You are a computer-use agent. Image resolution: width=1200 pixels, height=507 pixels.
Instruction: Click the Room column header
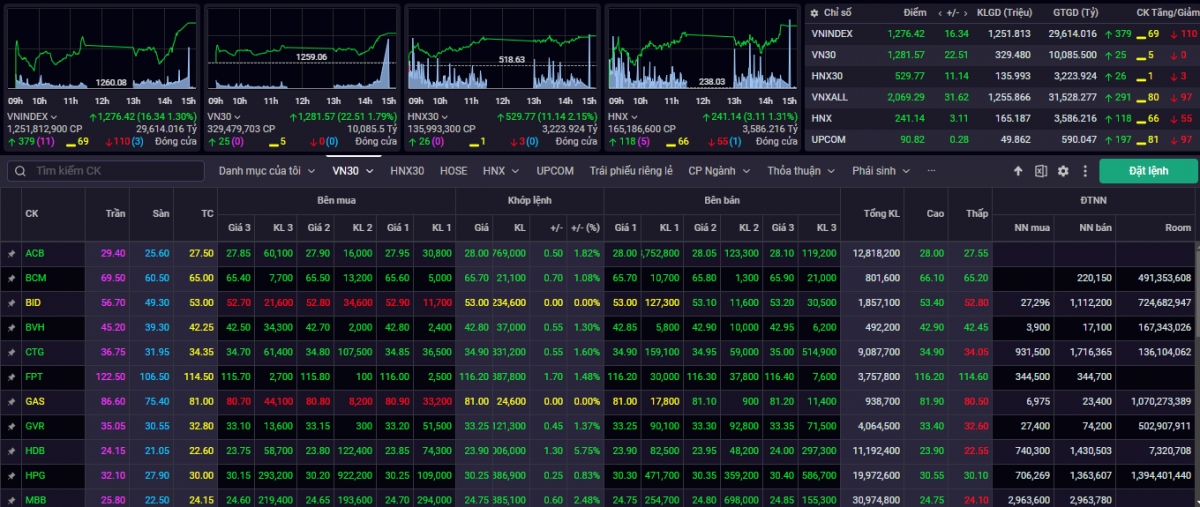click(x=1180, y=229)
